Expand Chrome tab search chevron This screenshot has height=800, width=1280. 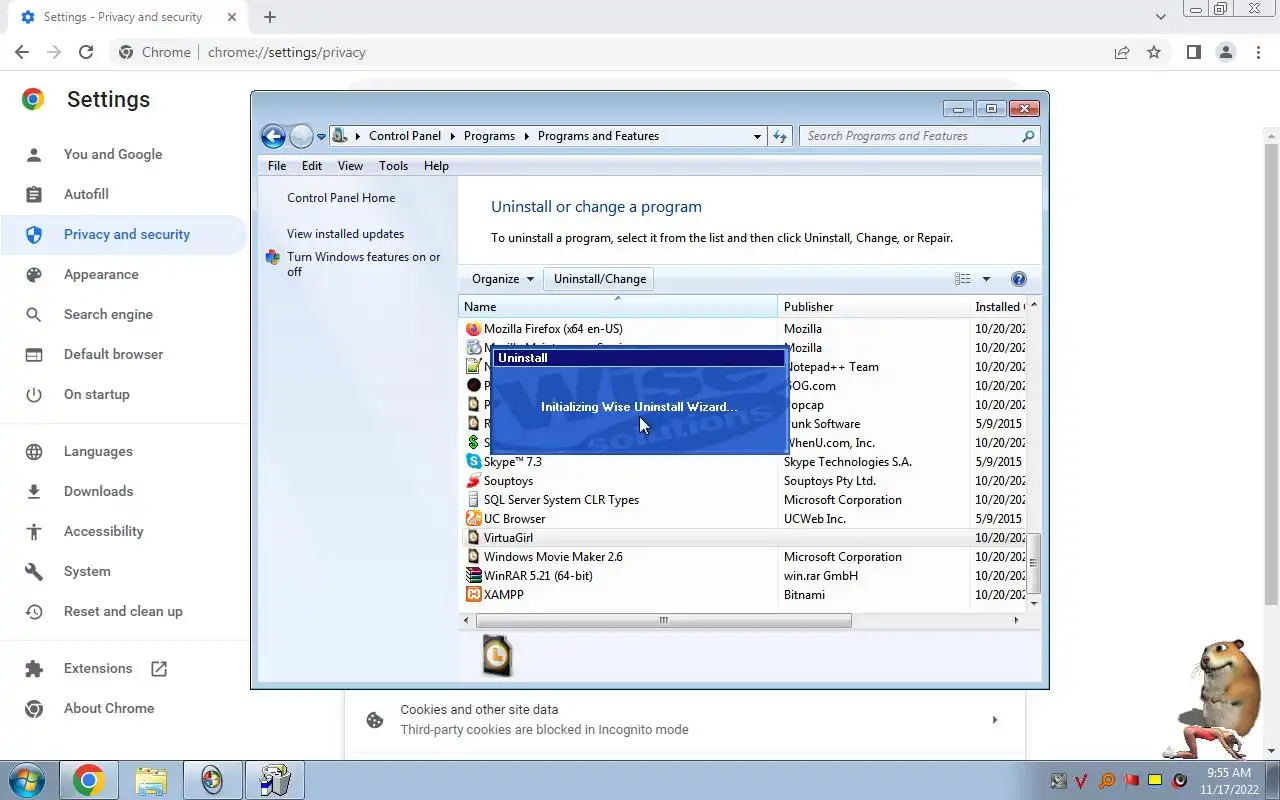point(1160,17)
